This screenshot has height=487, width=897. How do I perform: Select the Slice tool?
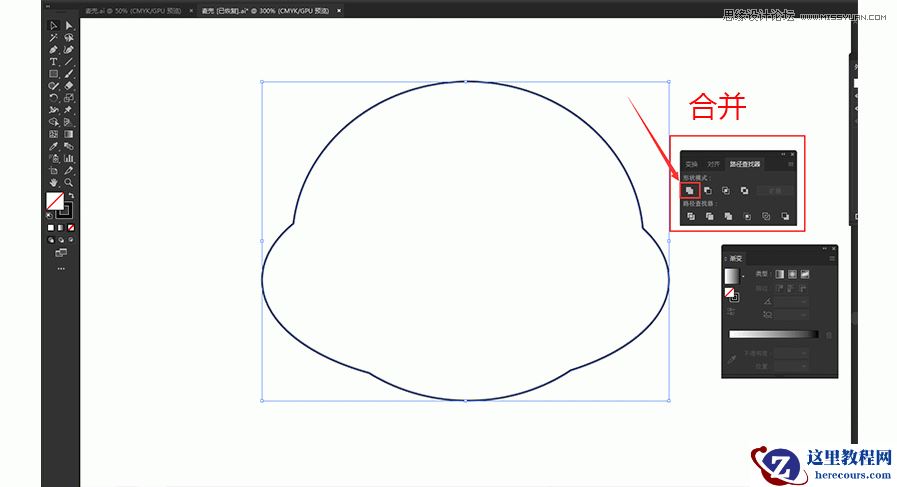click(x=69, y=171)
